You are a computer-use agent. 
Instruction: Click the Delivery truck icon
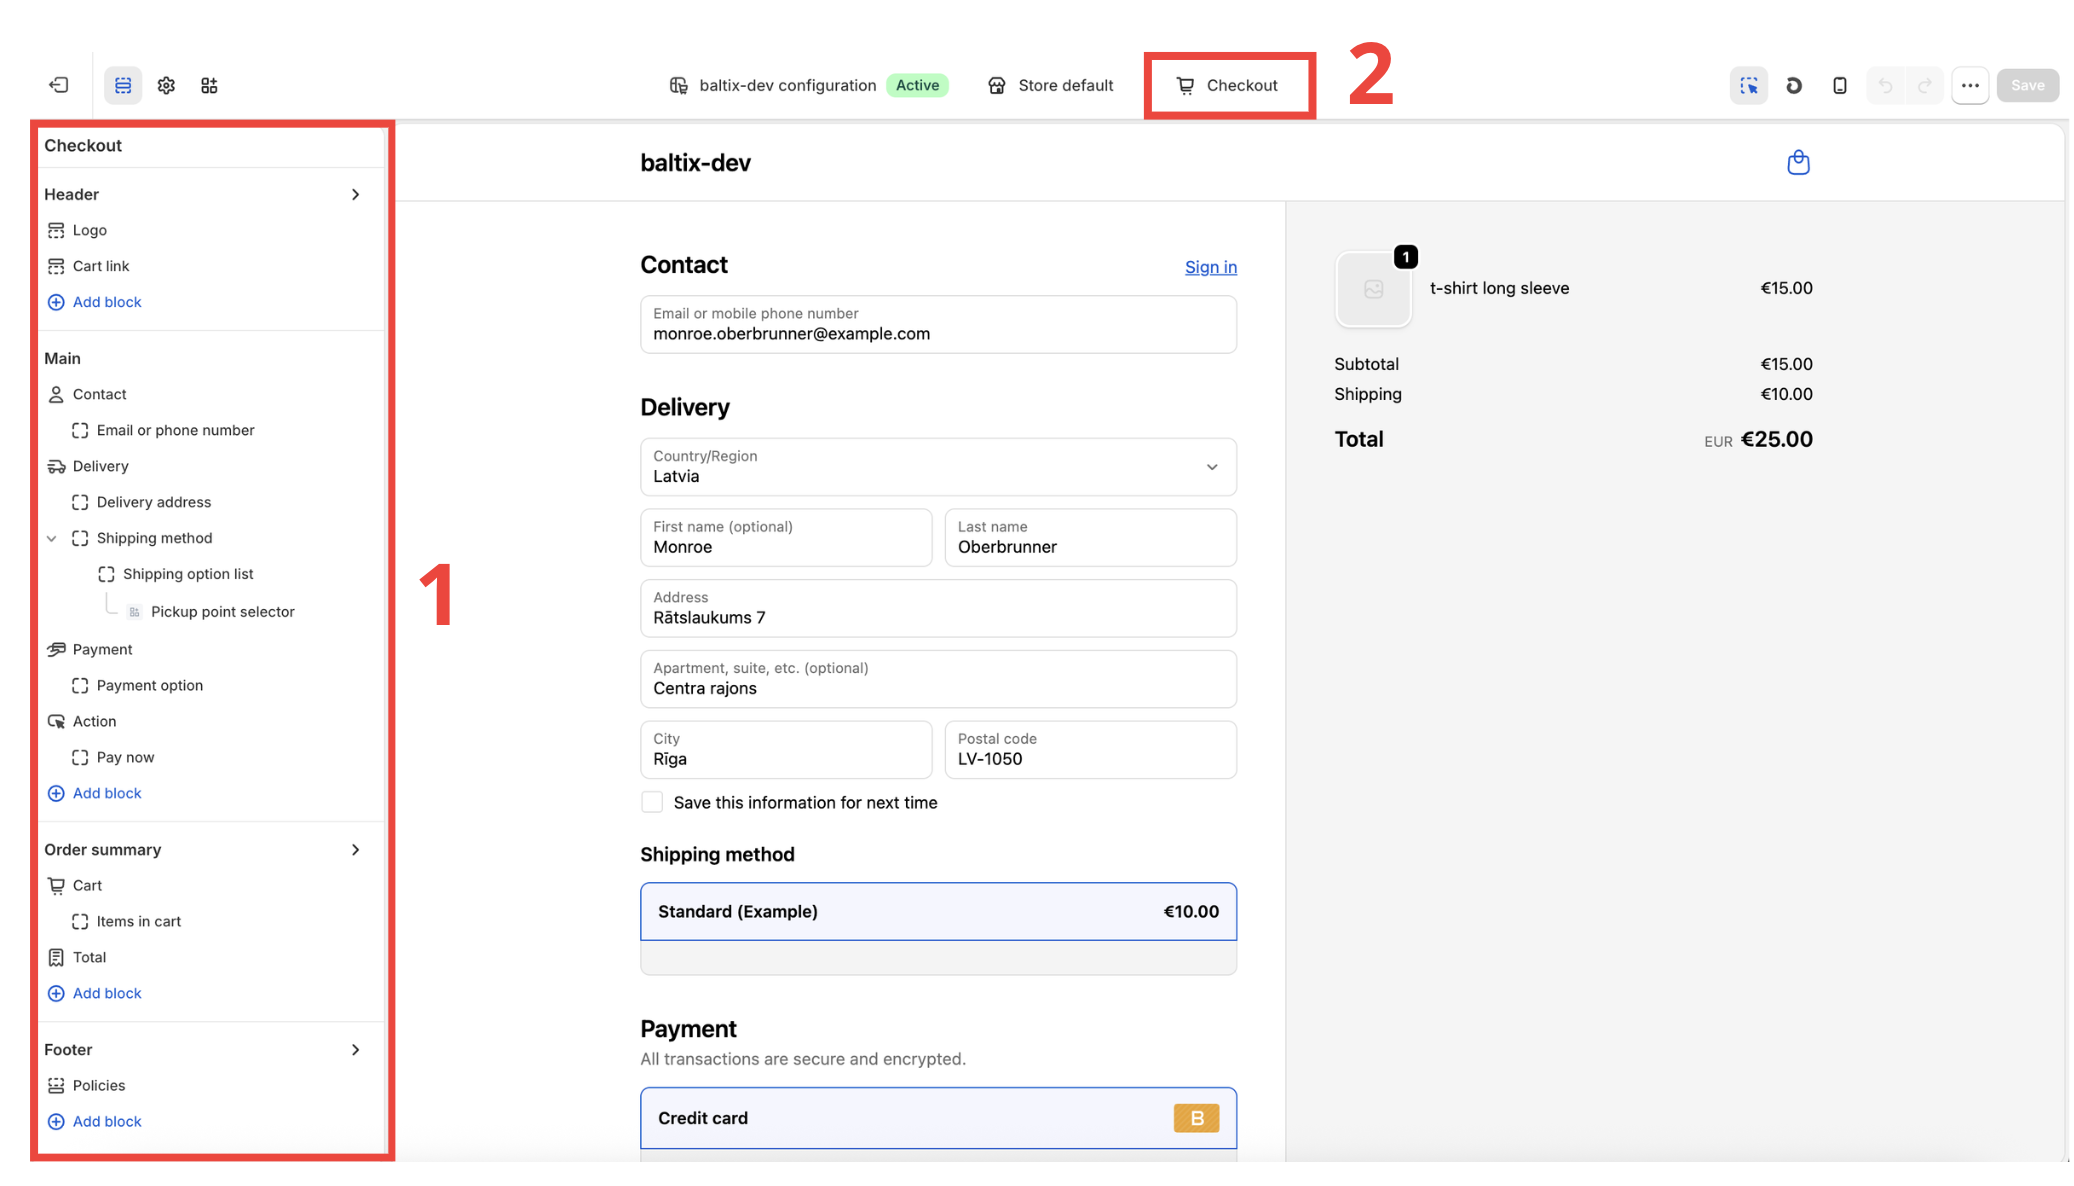point(56,466)
